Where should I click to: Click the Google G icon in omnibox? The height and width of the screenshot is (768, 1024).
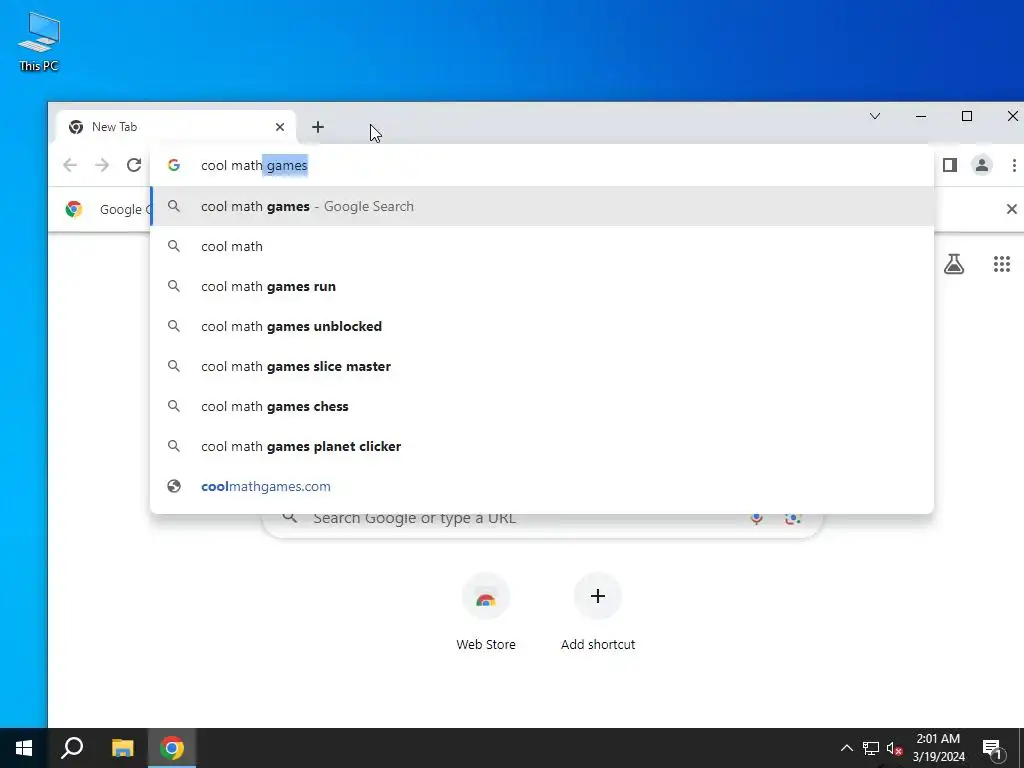(x=174, y=165)
